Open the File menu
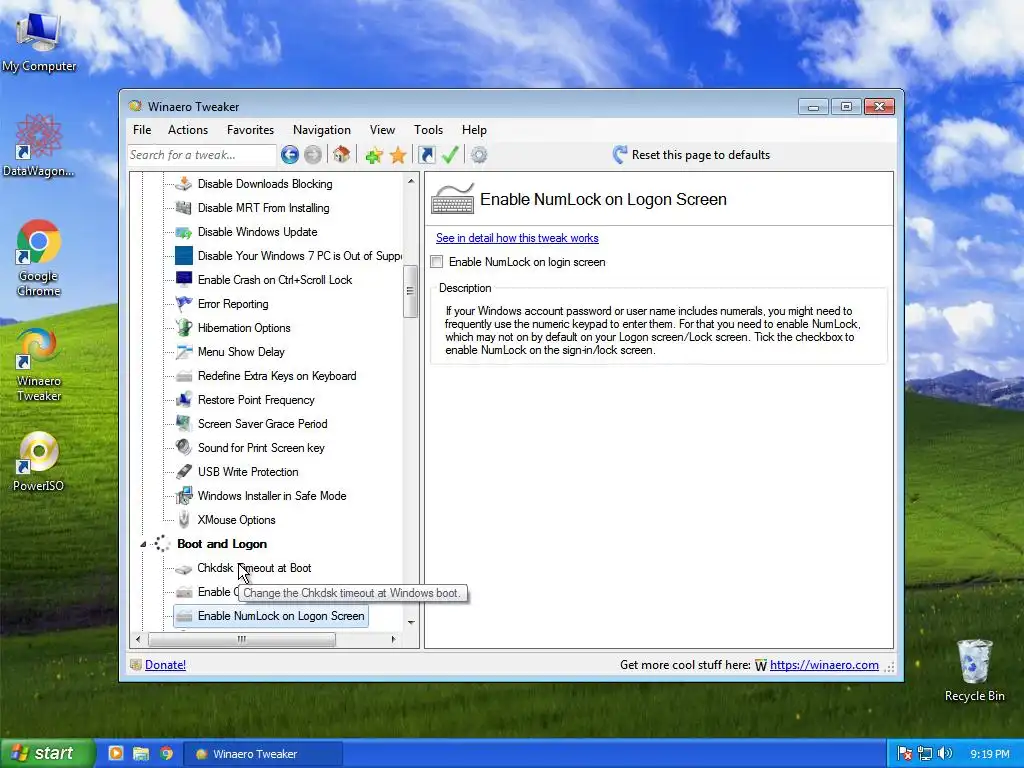Image resolution: width=1024 pixels, height=768 pixels. point(142,130)
